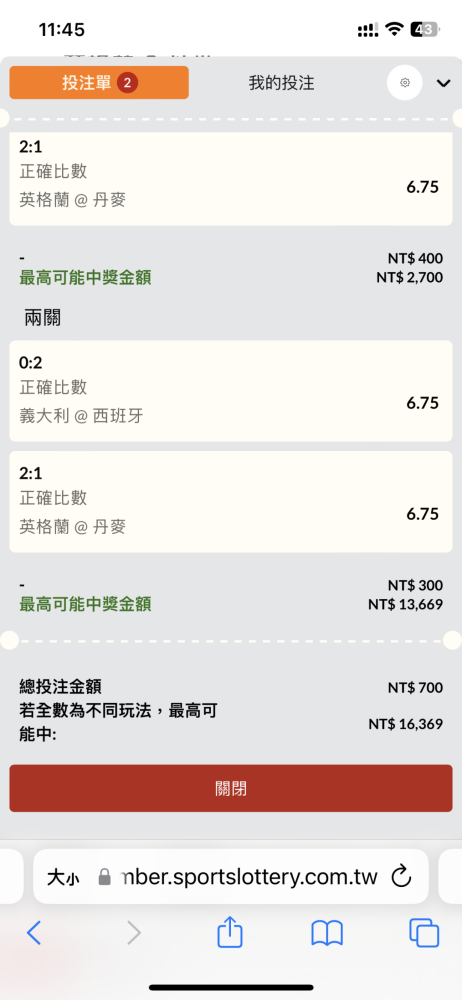Select the 0:2 義大利 @ 西班牙 bet card
462x1000 pixels.
click(x=231, y=390)
